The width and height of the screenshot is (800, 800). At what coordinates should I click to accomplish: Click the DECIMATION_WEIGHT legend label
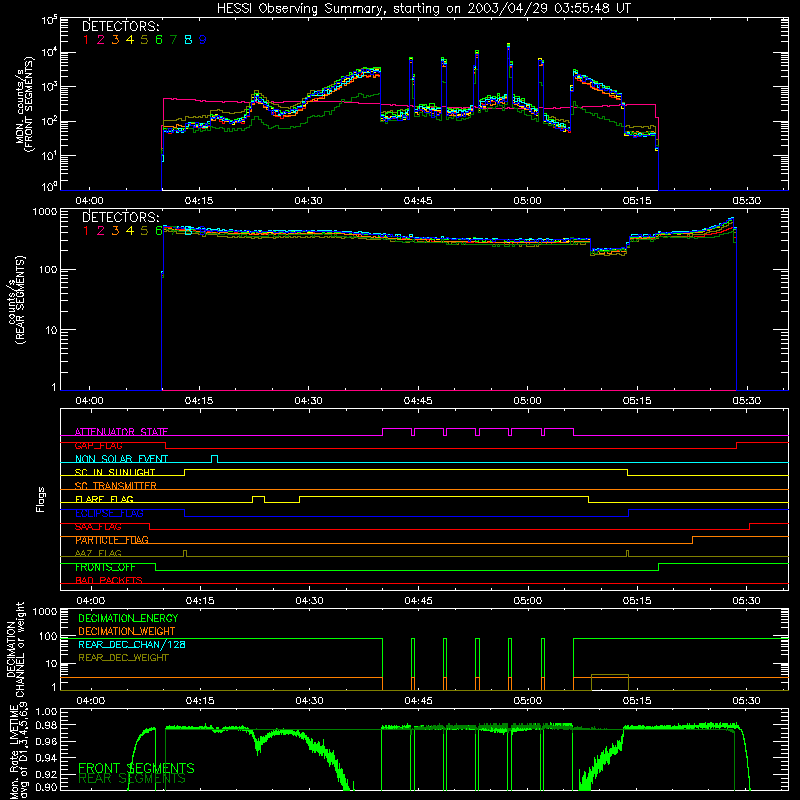[x=127, y=632]
